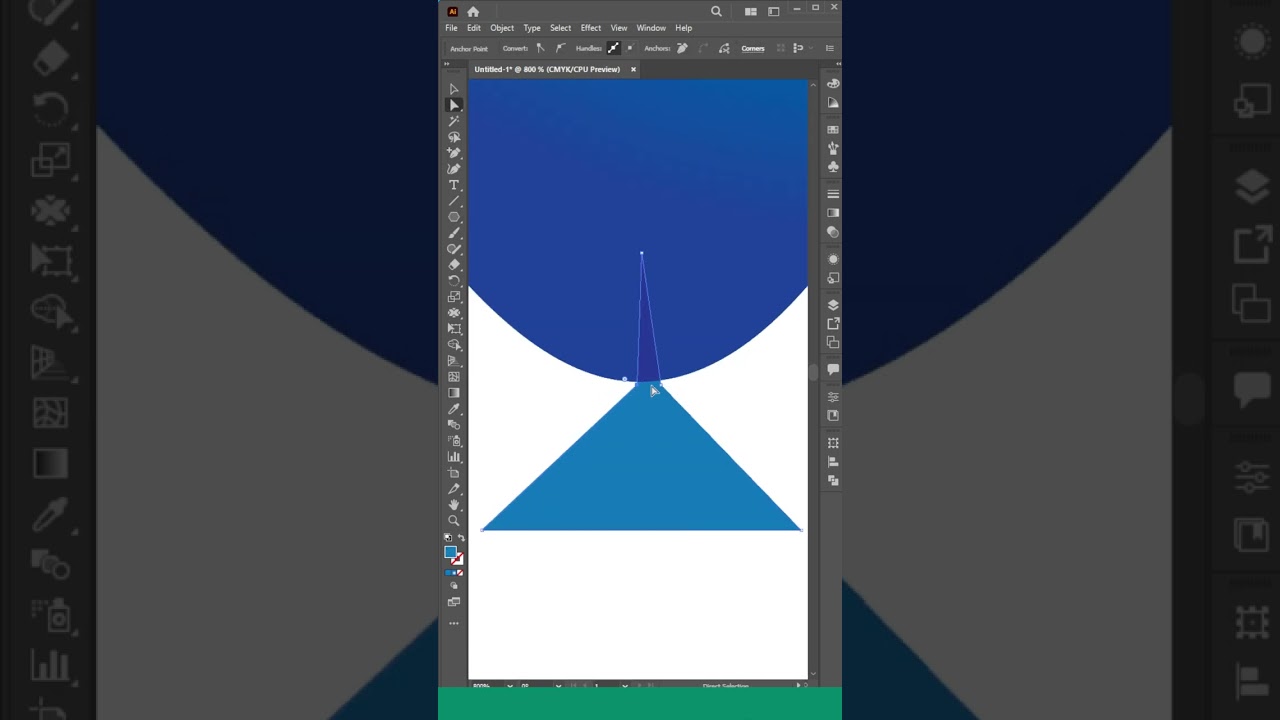Screen dimensions: 1280x720
Task: Select the Paintbrush tool
Action: pyautogui.click(x=454, y=233)
